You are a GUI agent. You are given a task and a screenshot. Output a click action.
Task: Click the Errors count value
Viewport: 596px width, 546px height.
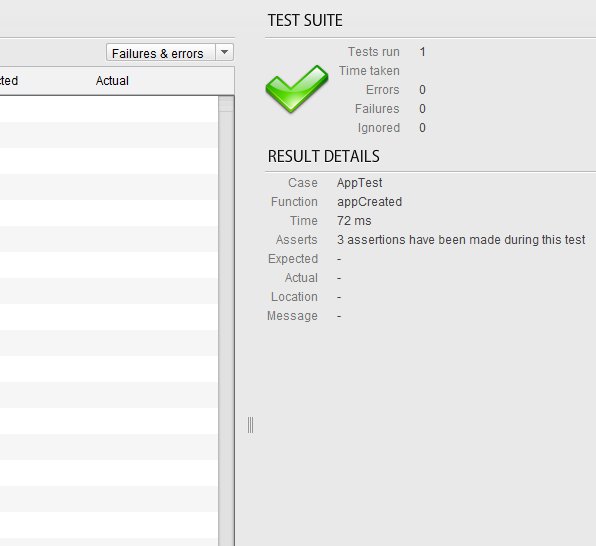(x=422, y=90)
